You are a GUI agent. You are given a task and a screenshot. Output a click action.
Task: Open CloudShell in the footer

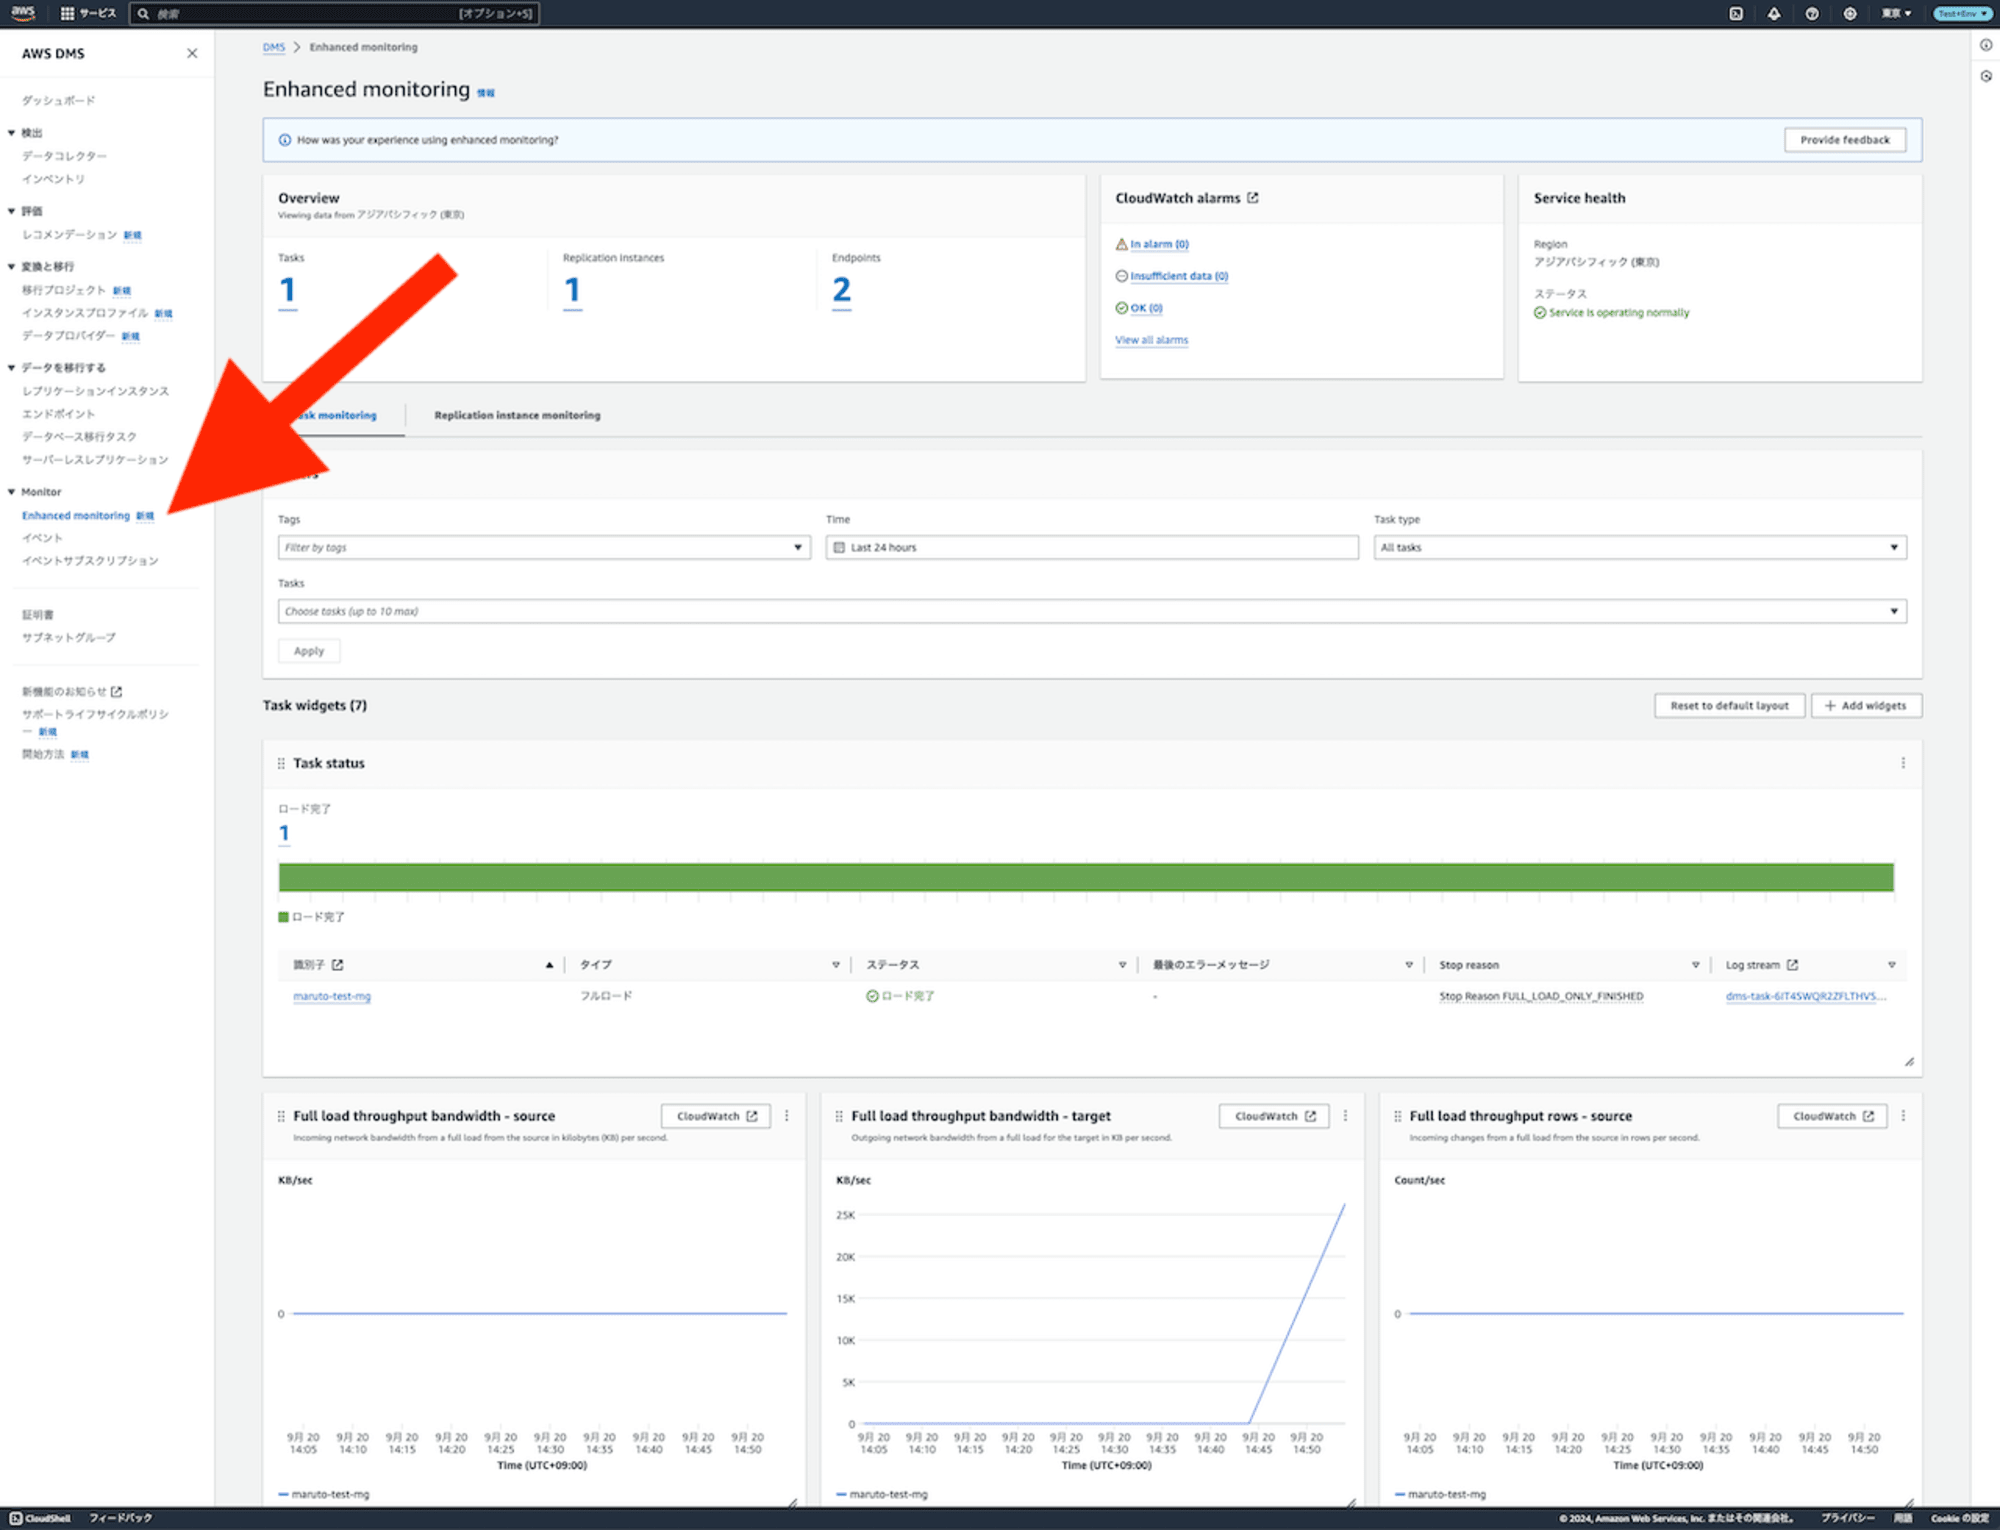(x=41, y=1518)
